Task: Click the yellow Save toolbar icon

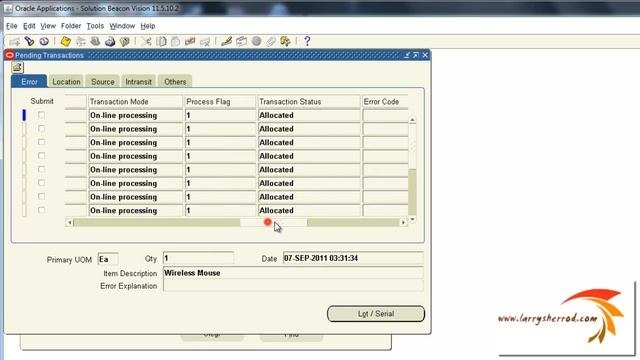Action: tap(65, 41)
